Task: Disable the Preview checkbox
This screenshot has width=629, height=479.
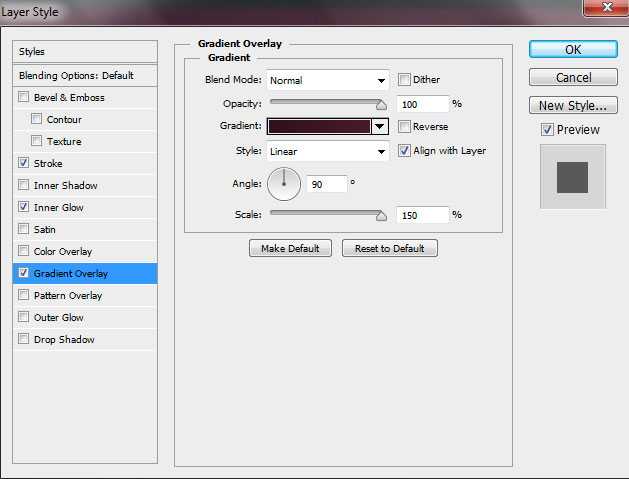Action: click(x=547, y=129)
